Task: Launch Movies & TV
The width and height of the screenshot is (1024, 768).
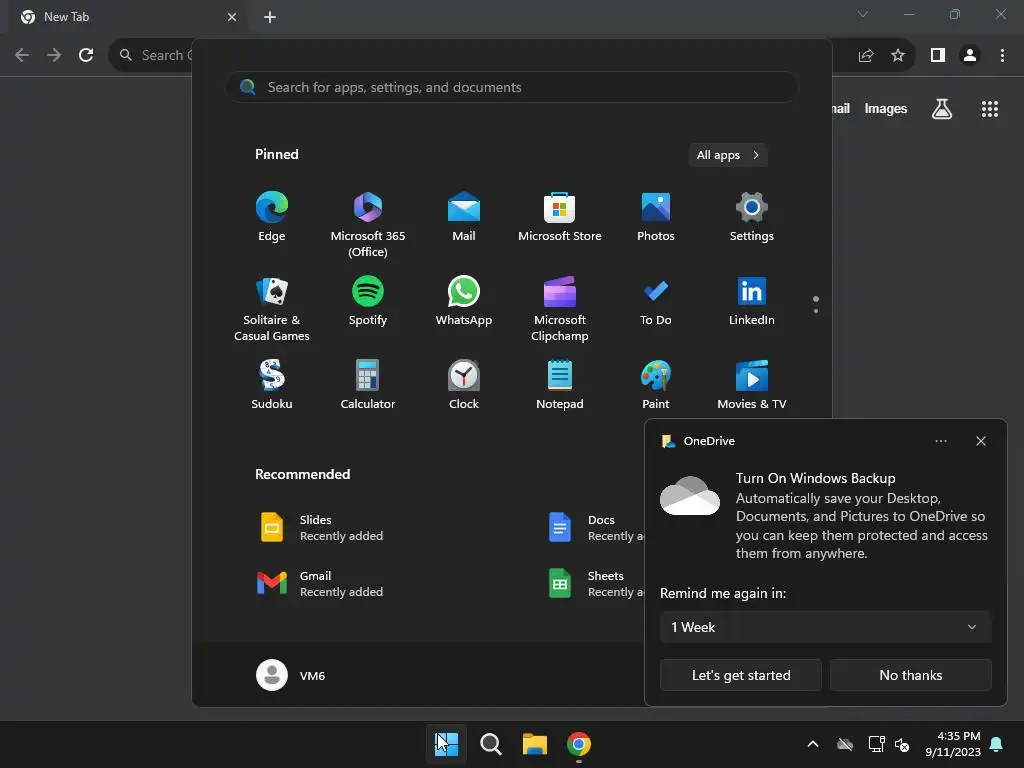Action: pos(752,385)
